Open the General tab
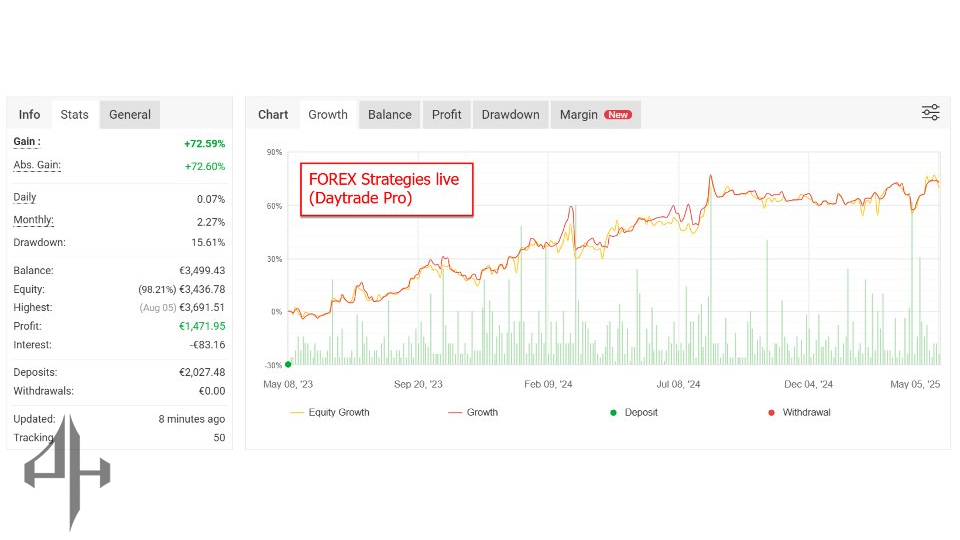960x540 pixels. tap(130, 114)
